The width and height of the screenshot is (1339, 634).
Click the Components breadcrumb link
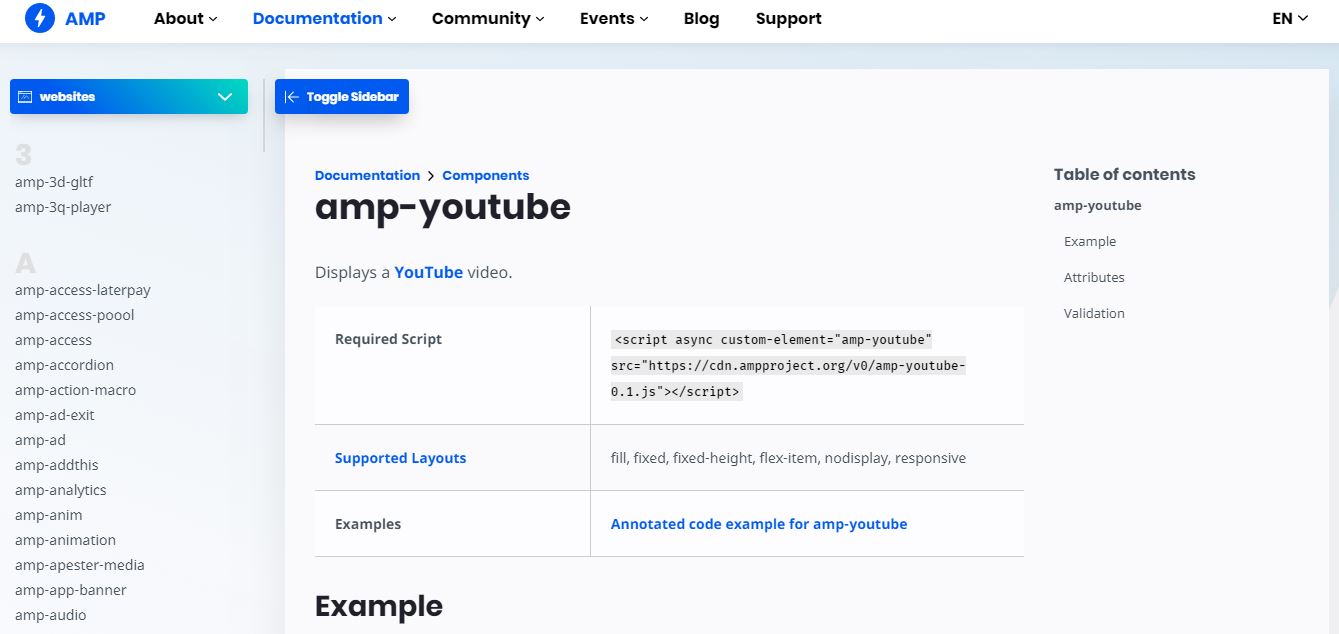coord(485,175)
